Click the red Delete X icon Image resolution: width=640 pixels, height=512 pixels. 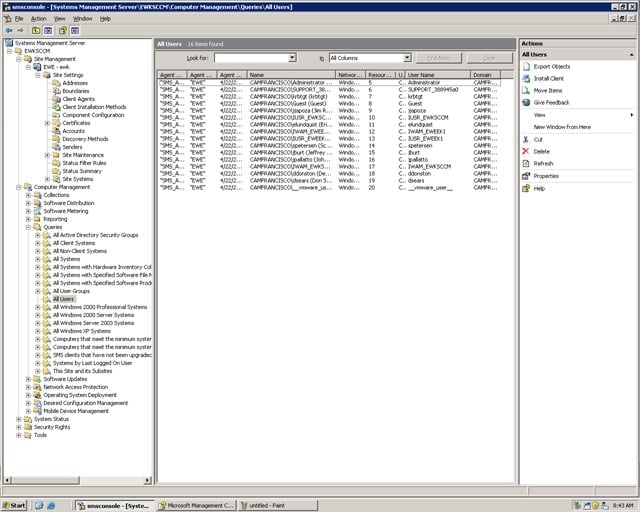[526, 151]
